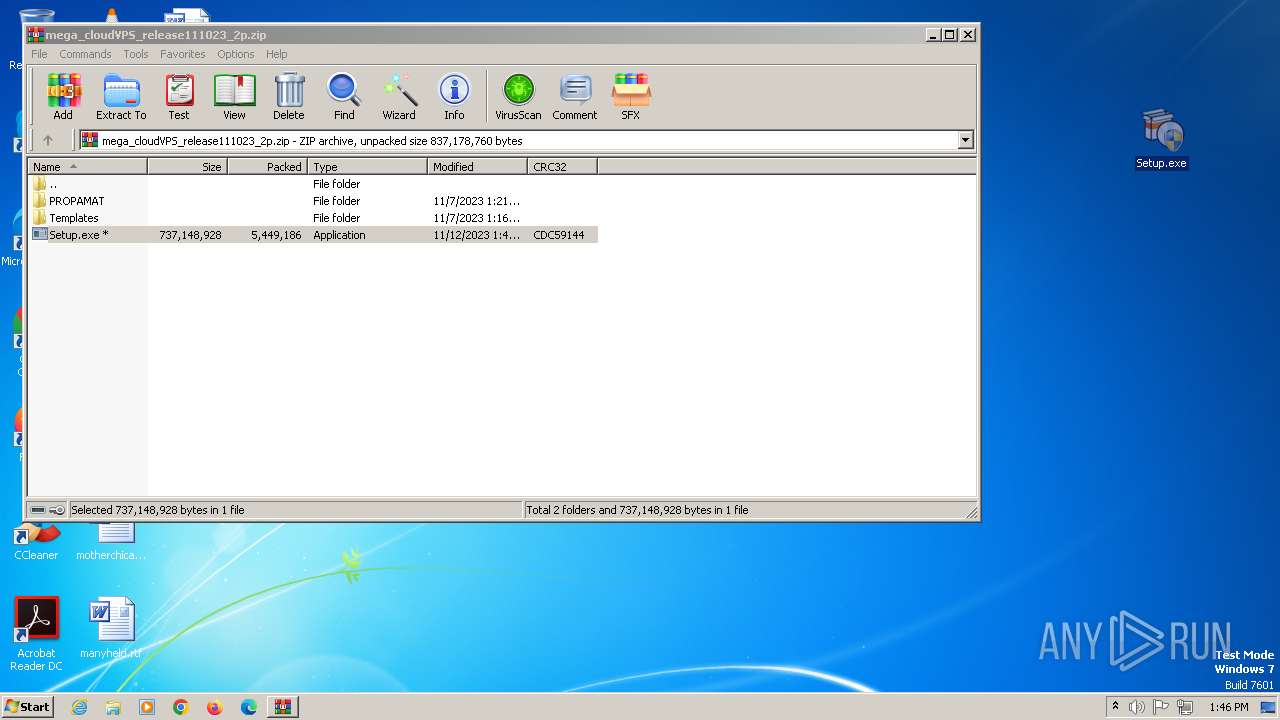The height and width of the screenshot is (720, 1280).
Task: Open the Tools menu
Action: (136, 54)
